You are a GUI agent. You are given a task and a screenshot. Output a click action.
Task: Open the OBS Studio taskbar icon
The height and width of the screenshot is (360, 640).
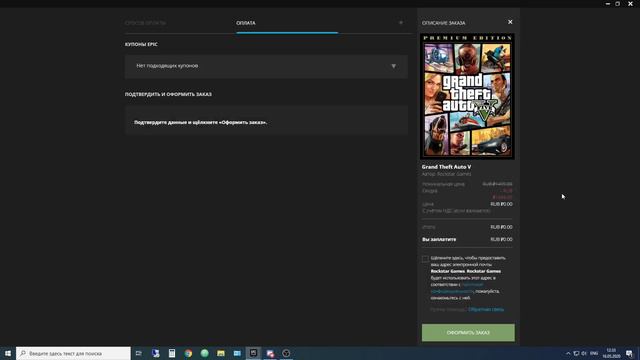[286, 353]
